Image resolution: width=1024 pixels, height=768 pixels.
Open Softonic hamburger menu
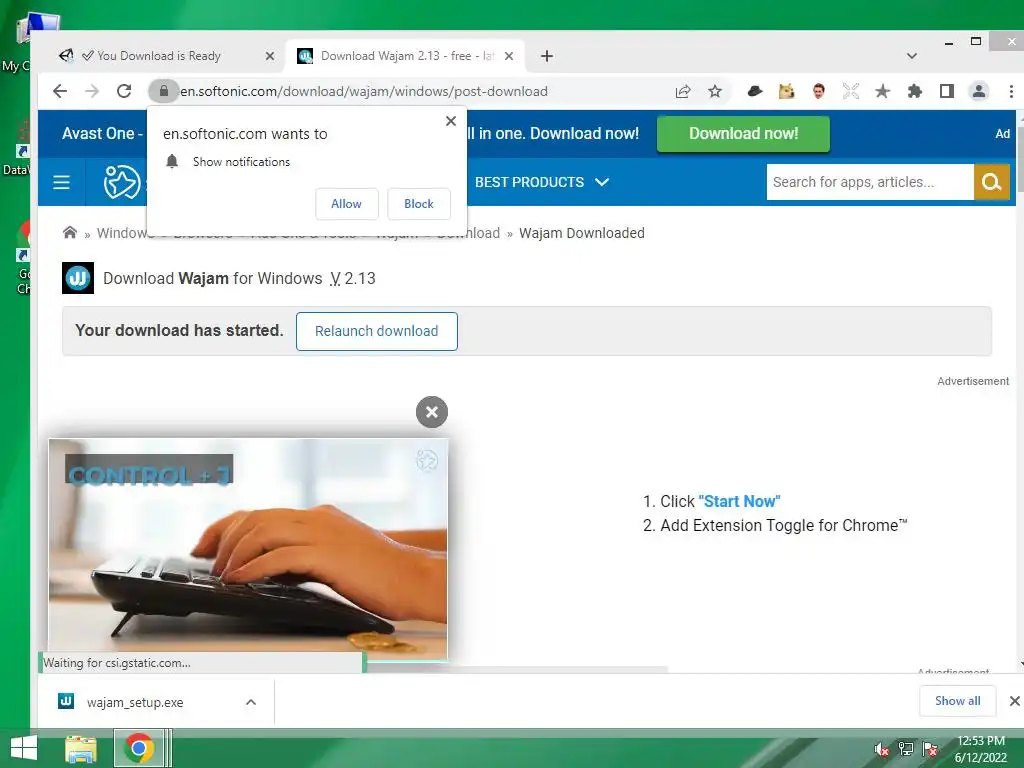pyautogui.click(x=61, y=182)
